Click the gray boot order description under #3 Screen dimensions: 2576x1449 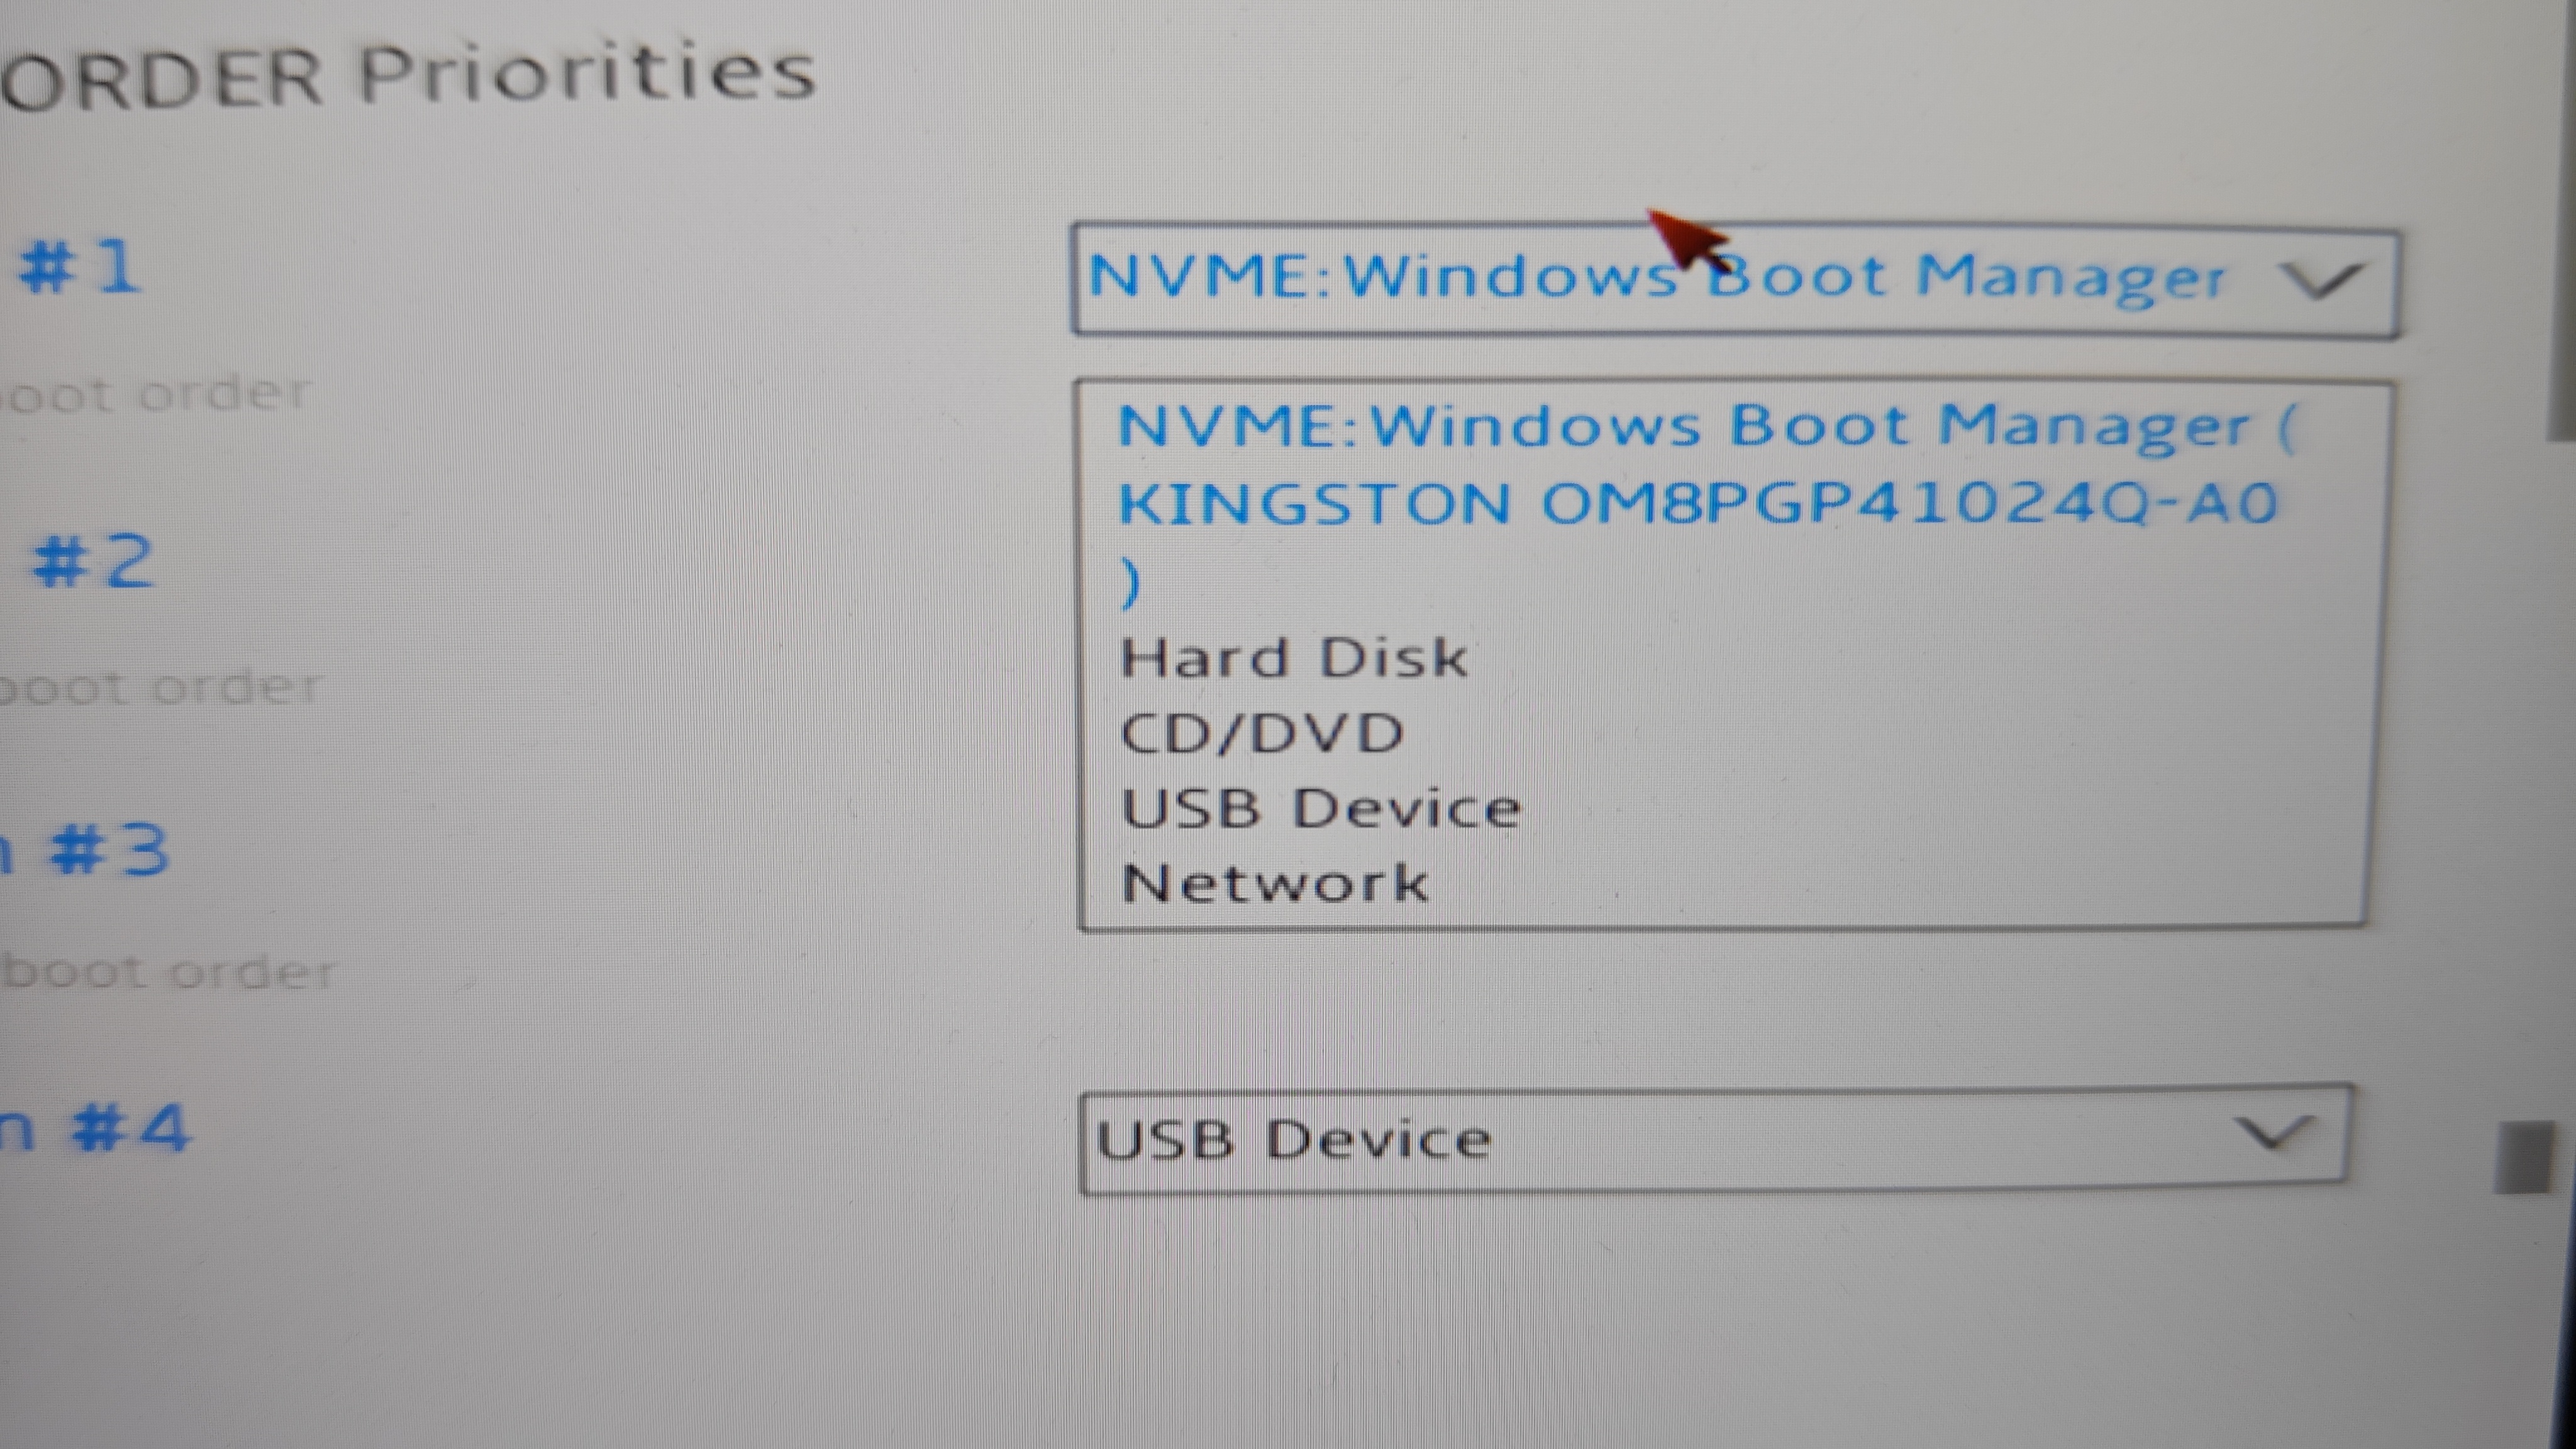(x=168, y=972)
